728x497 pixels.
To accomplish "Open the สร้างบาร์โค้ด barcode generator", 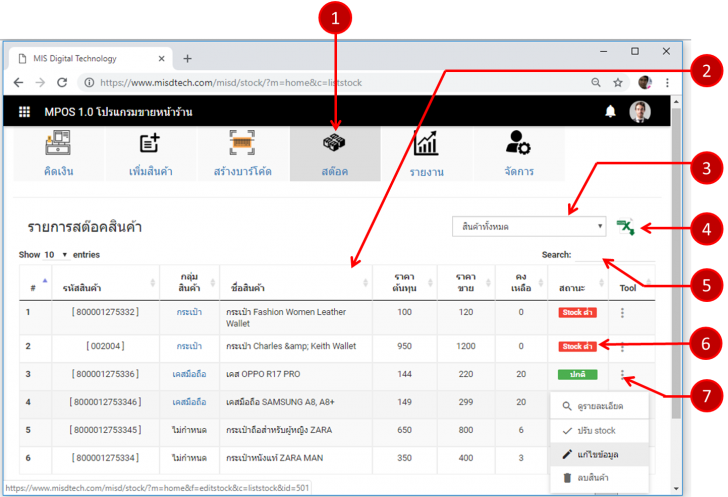I will 242,154.
